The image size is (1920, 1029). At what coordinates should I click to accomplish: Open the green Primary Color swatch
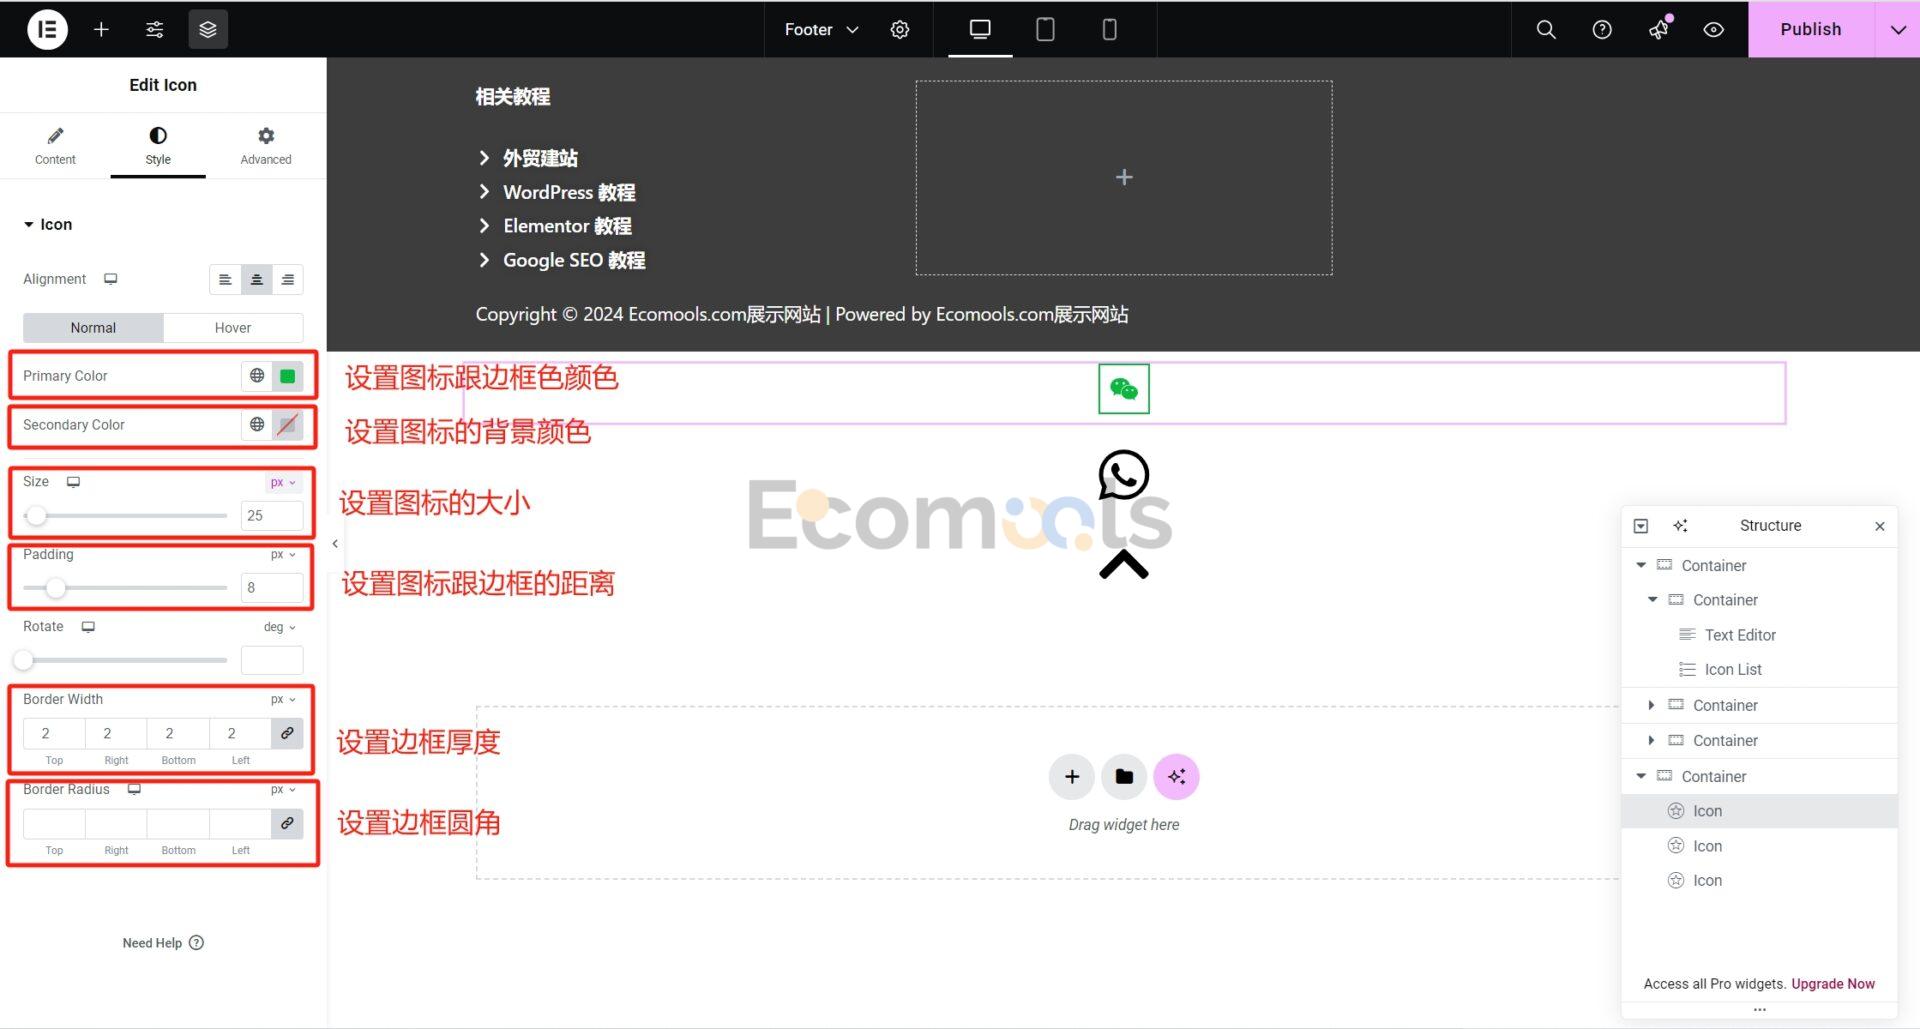click(x=288, y=376)
